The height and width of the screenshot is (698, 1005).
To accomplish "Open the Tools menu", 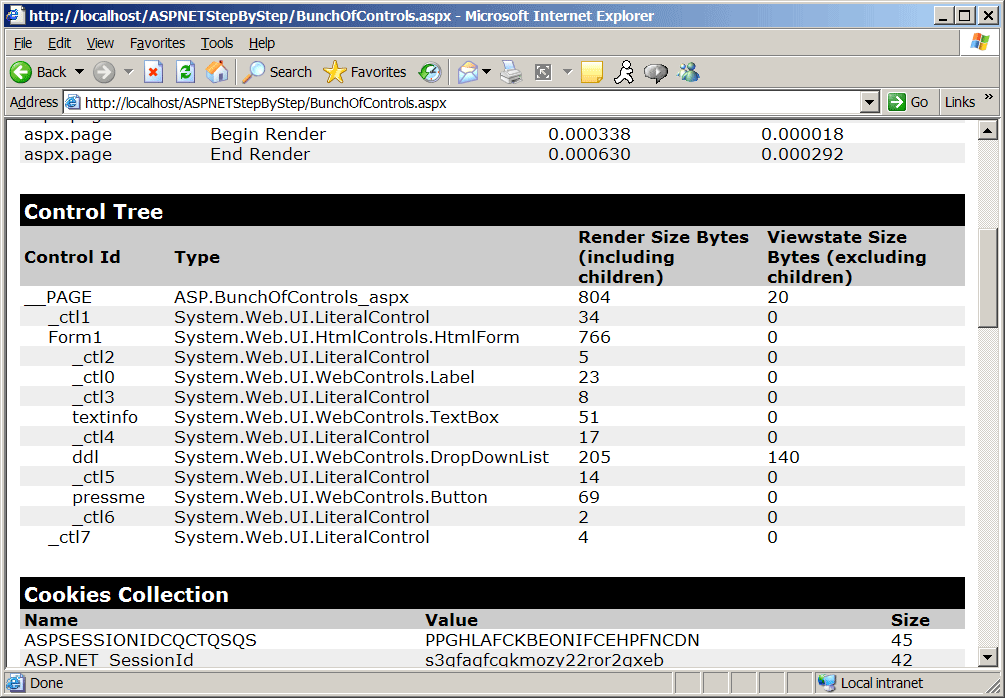I will pos(216,43).
